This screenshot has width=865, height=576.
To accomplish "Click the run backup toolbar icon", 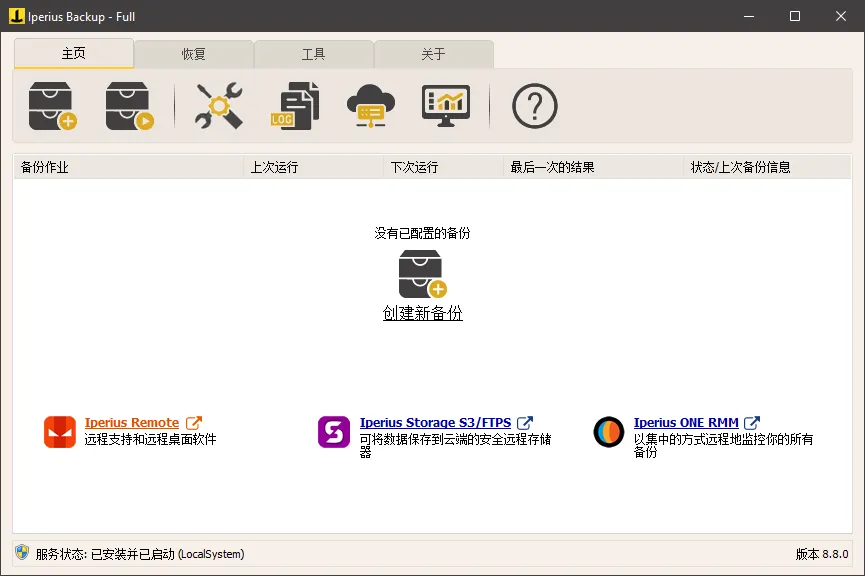I will 128,105.
